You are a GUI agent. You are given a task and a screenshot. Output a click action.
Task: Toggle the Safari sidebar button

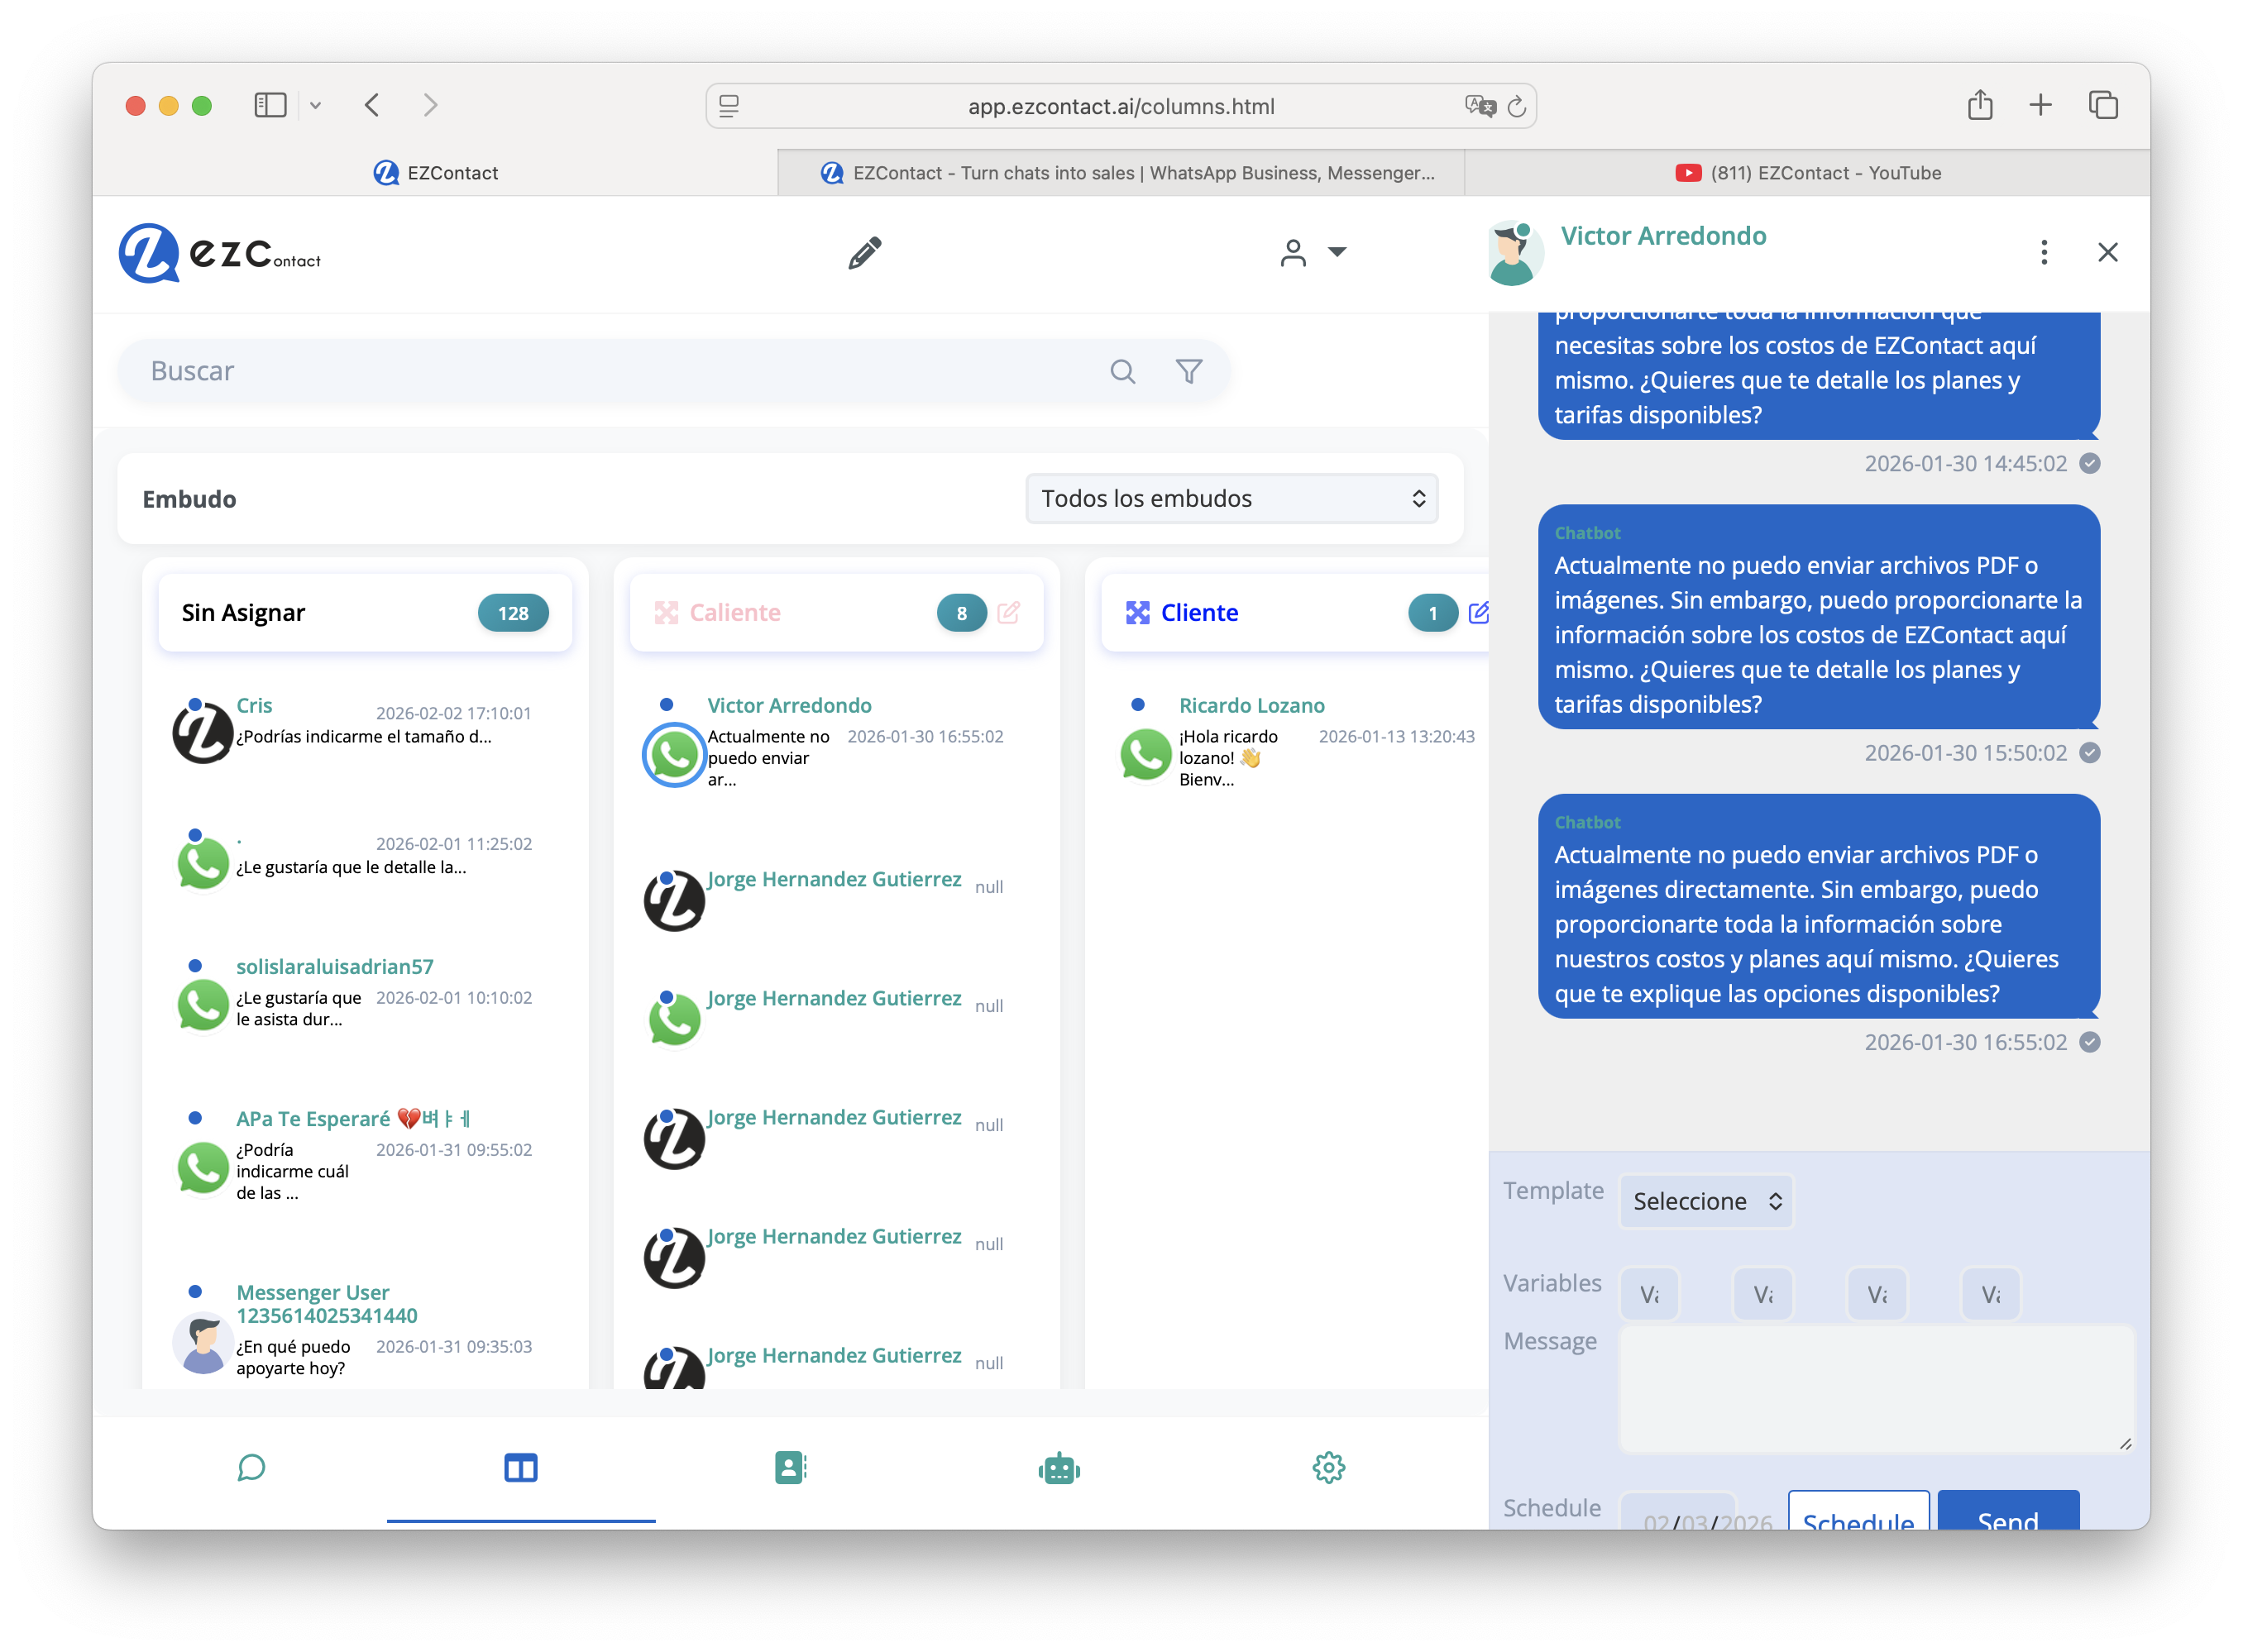pyautogui.click(x=270, y=105)
